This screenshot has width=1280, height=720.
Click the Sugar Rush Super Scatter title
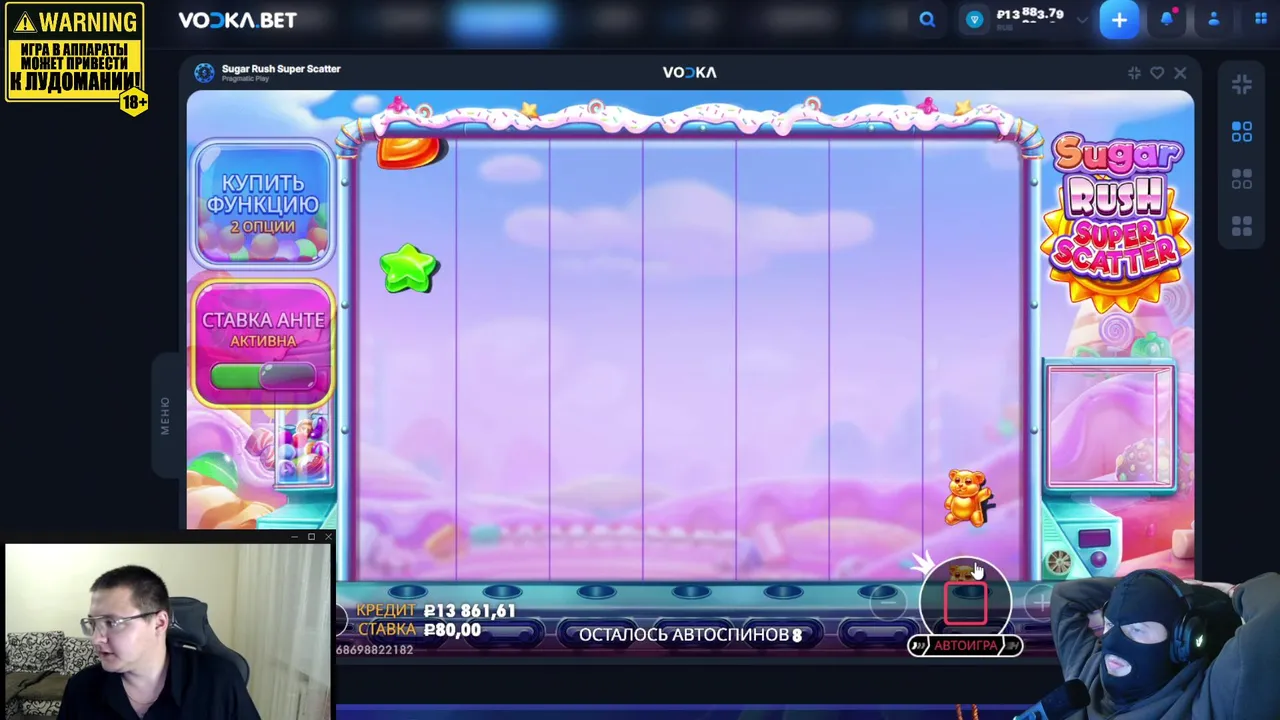click(x=281, y=69)
